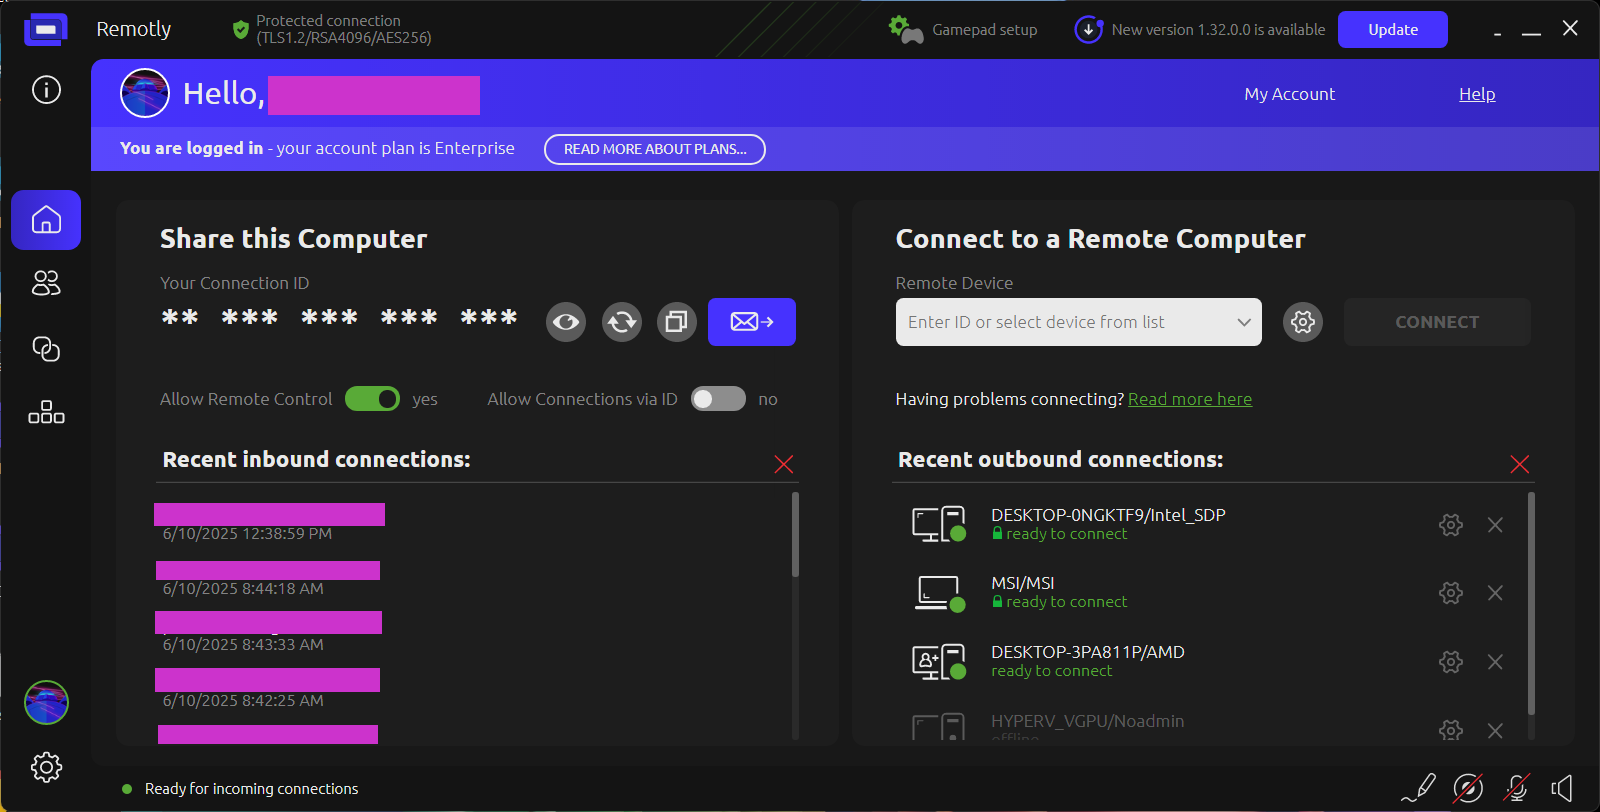Remove DESKTOP-0NGKTF9/Intel_SDP from list
This screenshot has height=812, width=1600.
point(1495,525)
